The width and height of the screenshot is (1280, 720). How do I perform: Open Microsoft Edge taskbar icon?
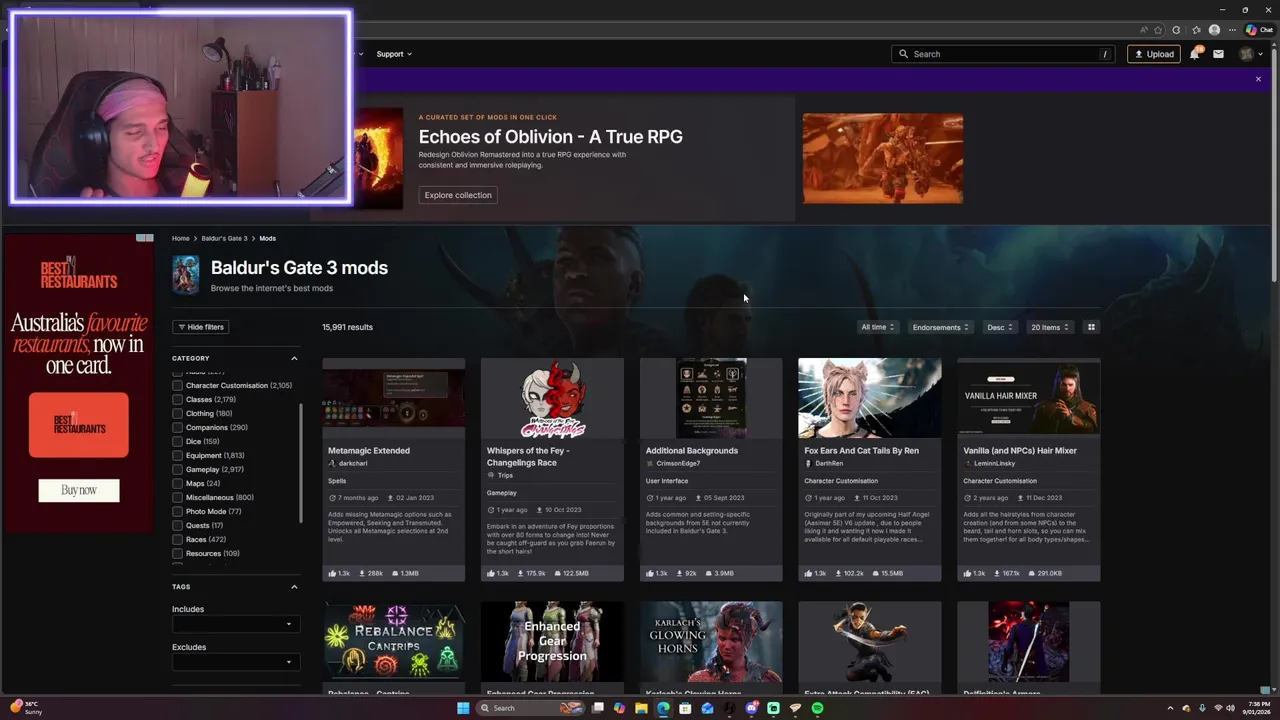[663, 708]
